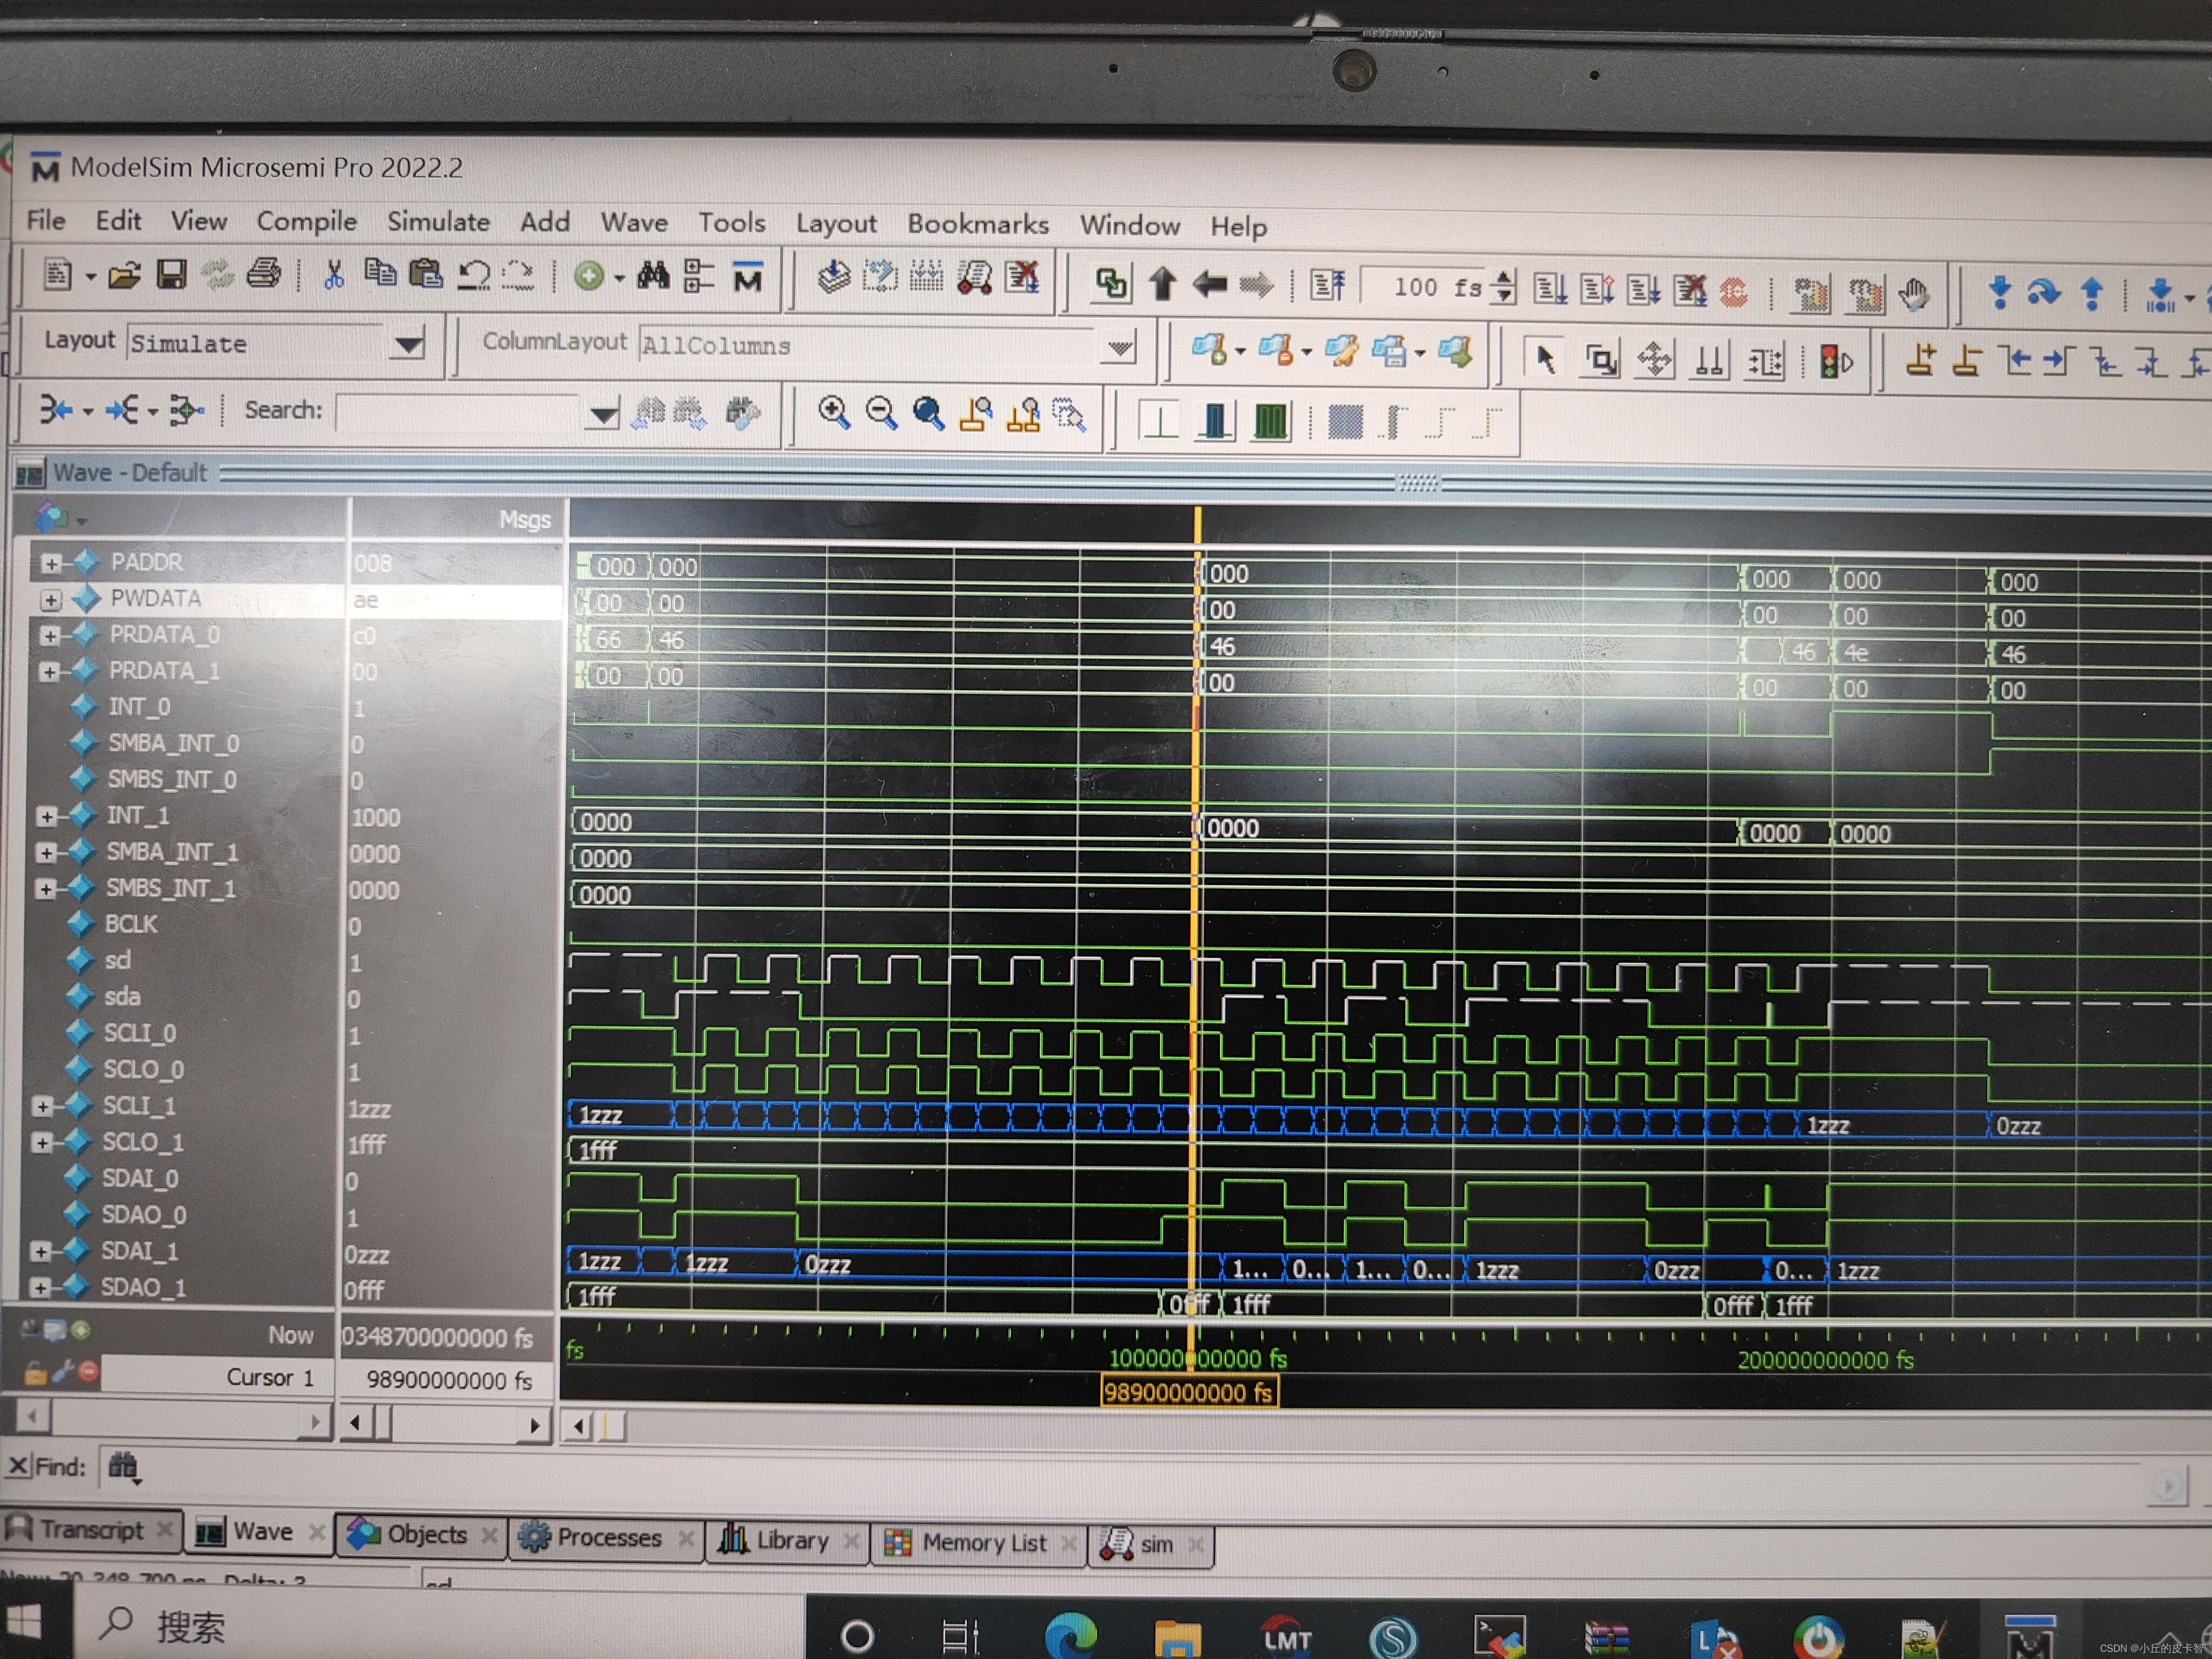
Task: Click the Step Into blue arrow icon
Action: [1999, 293]
